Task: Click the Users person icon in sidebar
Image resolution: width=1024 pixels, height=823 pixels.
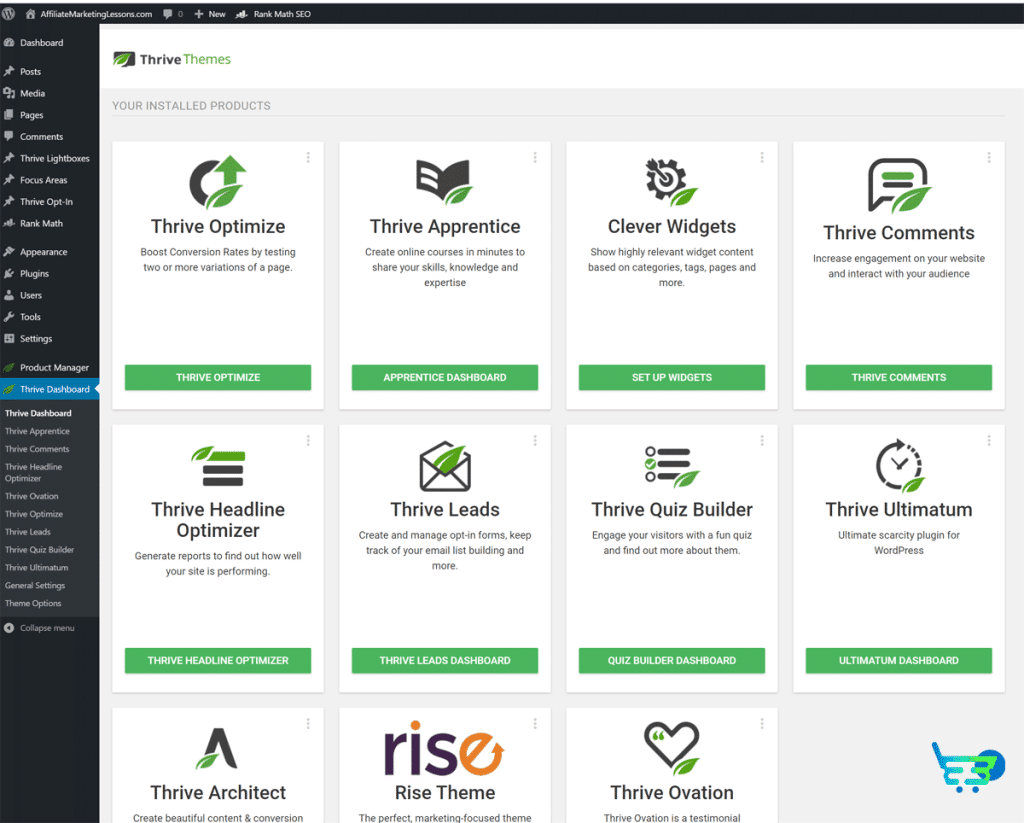Action: 9,295
